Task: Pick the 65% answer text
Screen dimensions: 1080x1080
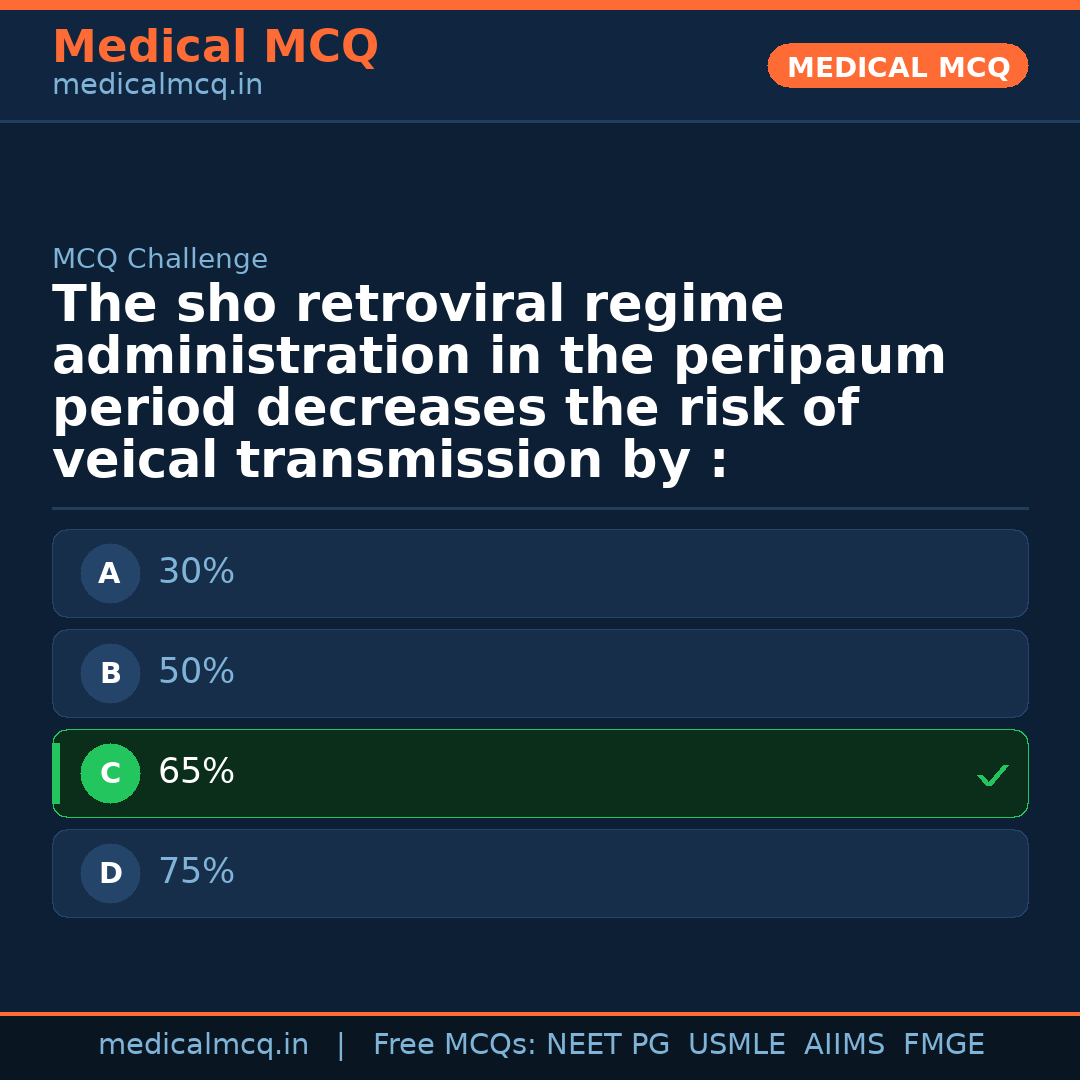Action: coord(196,772)
